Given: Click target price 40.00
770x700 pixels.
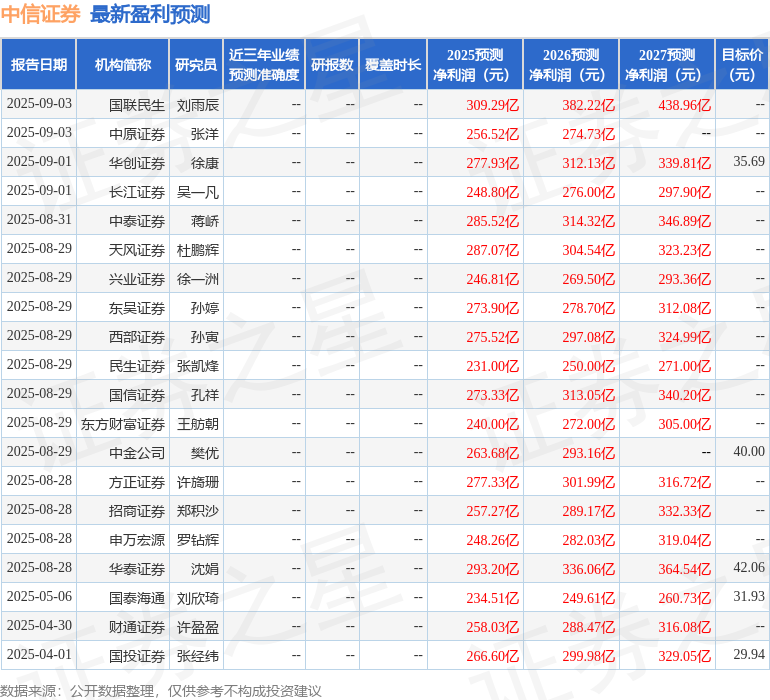Looking at the screenshot, I should tap(749, 451).
